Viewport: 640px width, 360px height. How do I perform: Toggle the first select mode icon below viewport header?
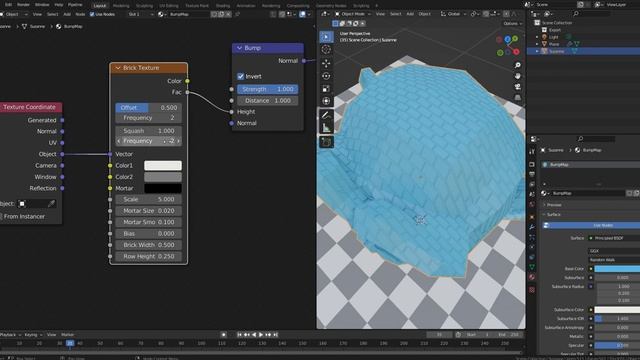[x=335, y=24]
